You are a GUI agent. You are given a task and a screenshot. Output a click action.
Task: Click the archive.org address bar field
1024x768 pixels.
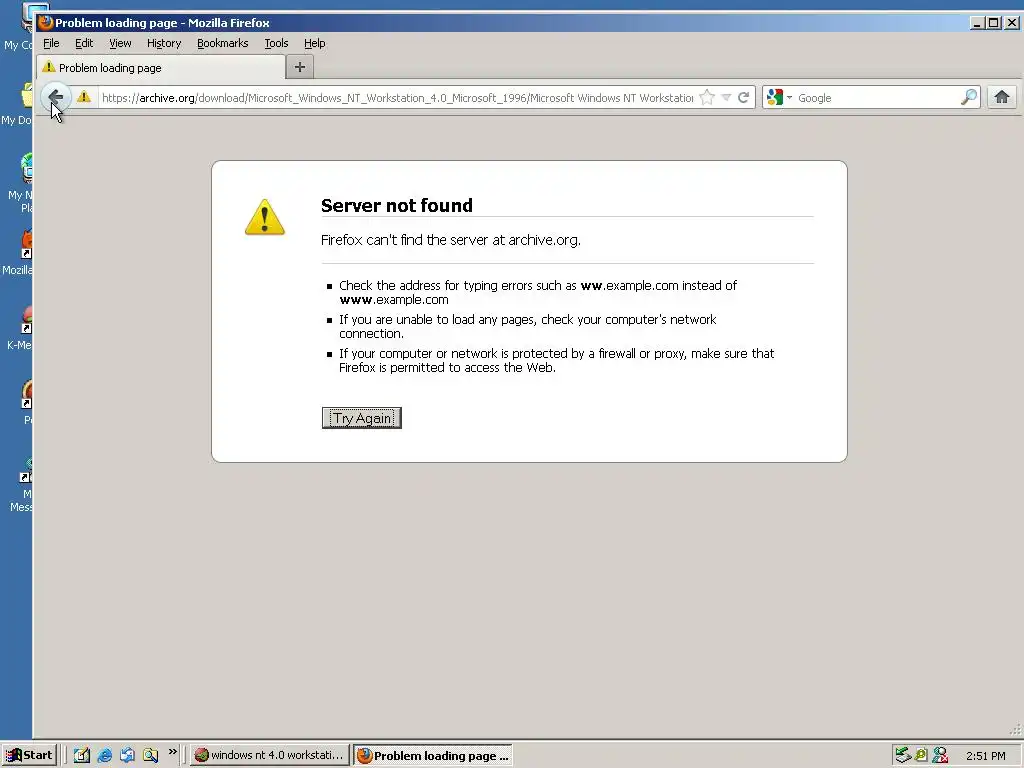(396, 98)
